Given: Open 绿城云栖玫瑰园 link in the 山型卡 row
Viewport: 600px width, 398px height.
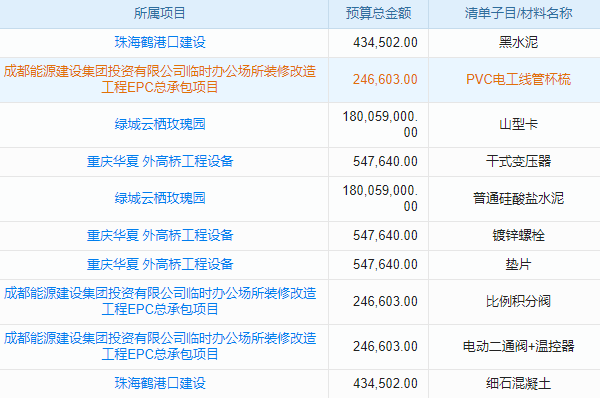Looking at the screenshot, I should (160, 124).
